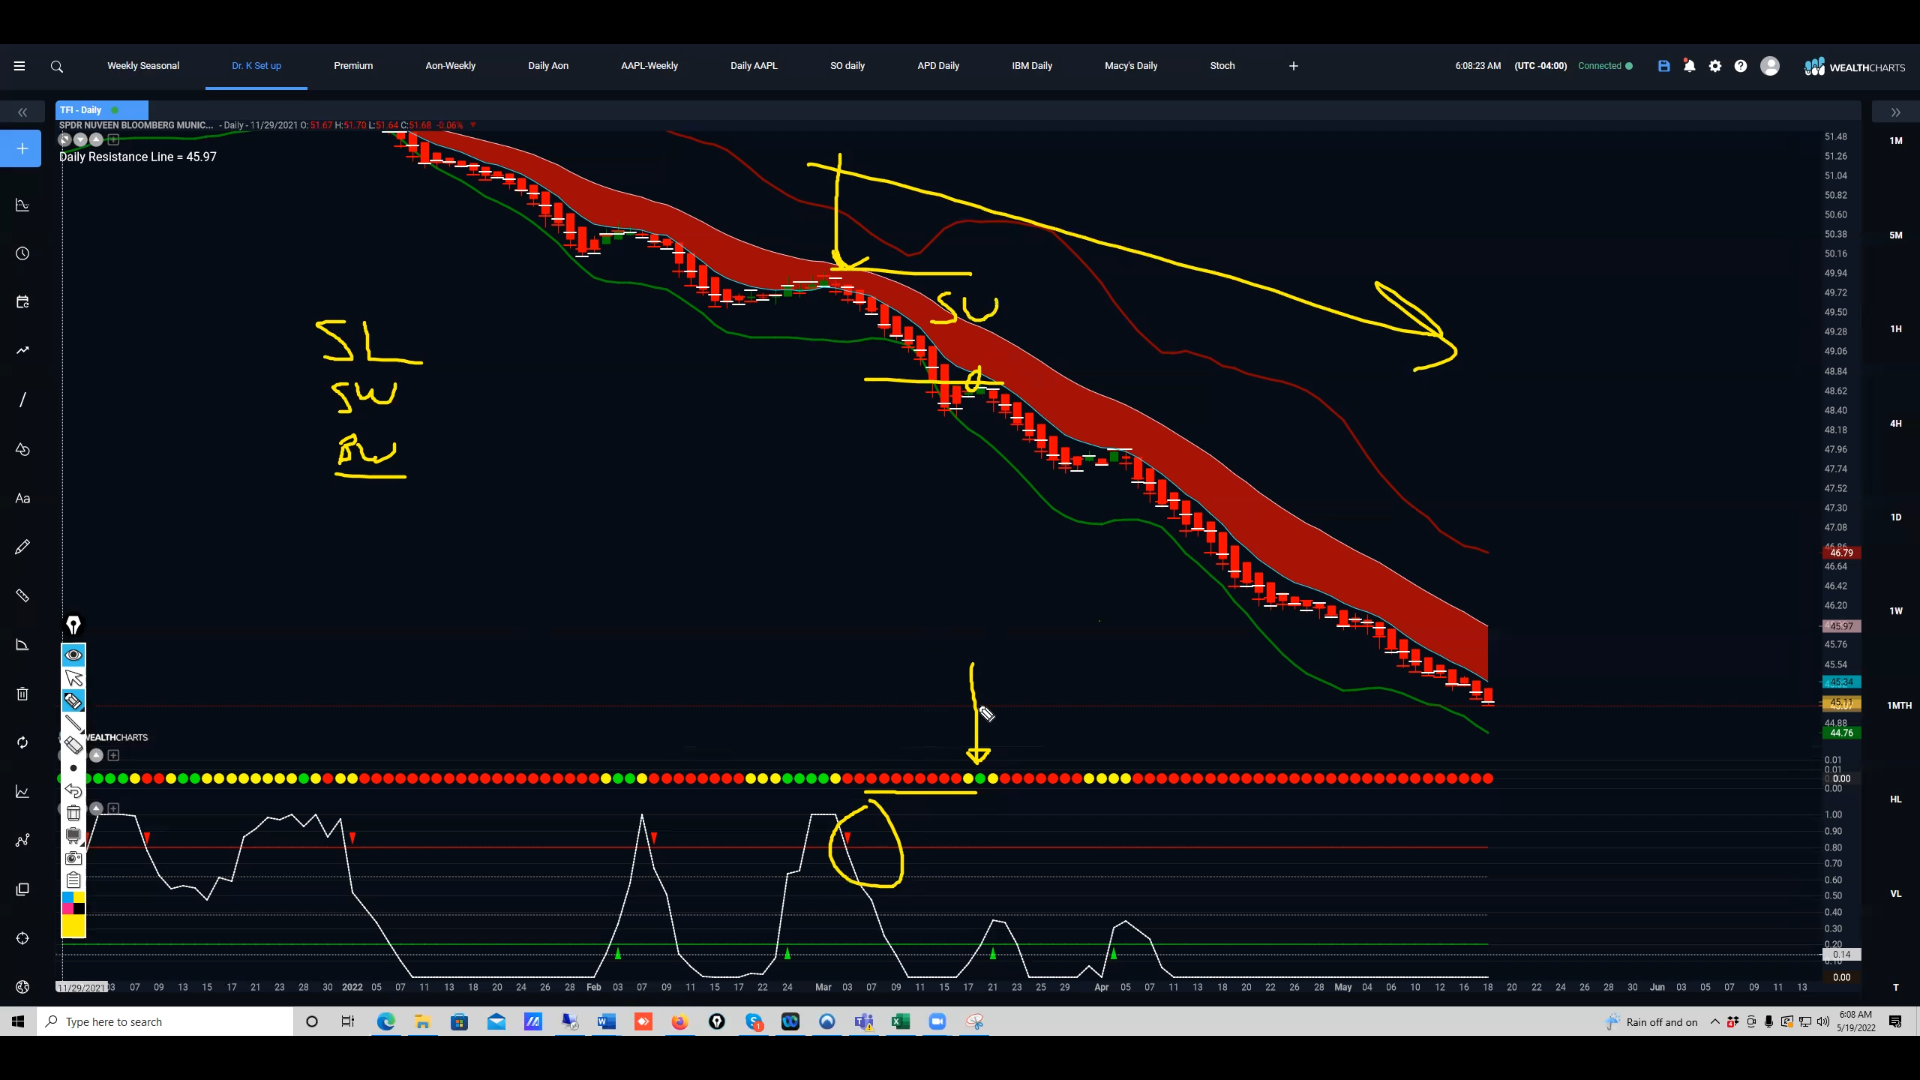This screenshot has width=1920, height=1080.
Task: Switch to the Weekly Seasonal tab
Action: [143, 66]
